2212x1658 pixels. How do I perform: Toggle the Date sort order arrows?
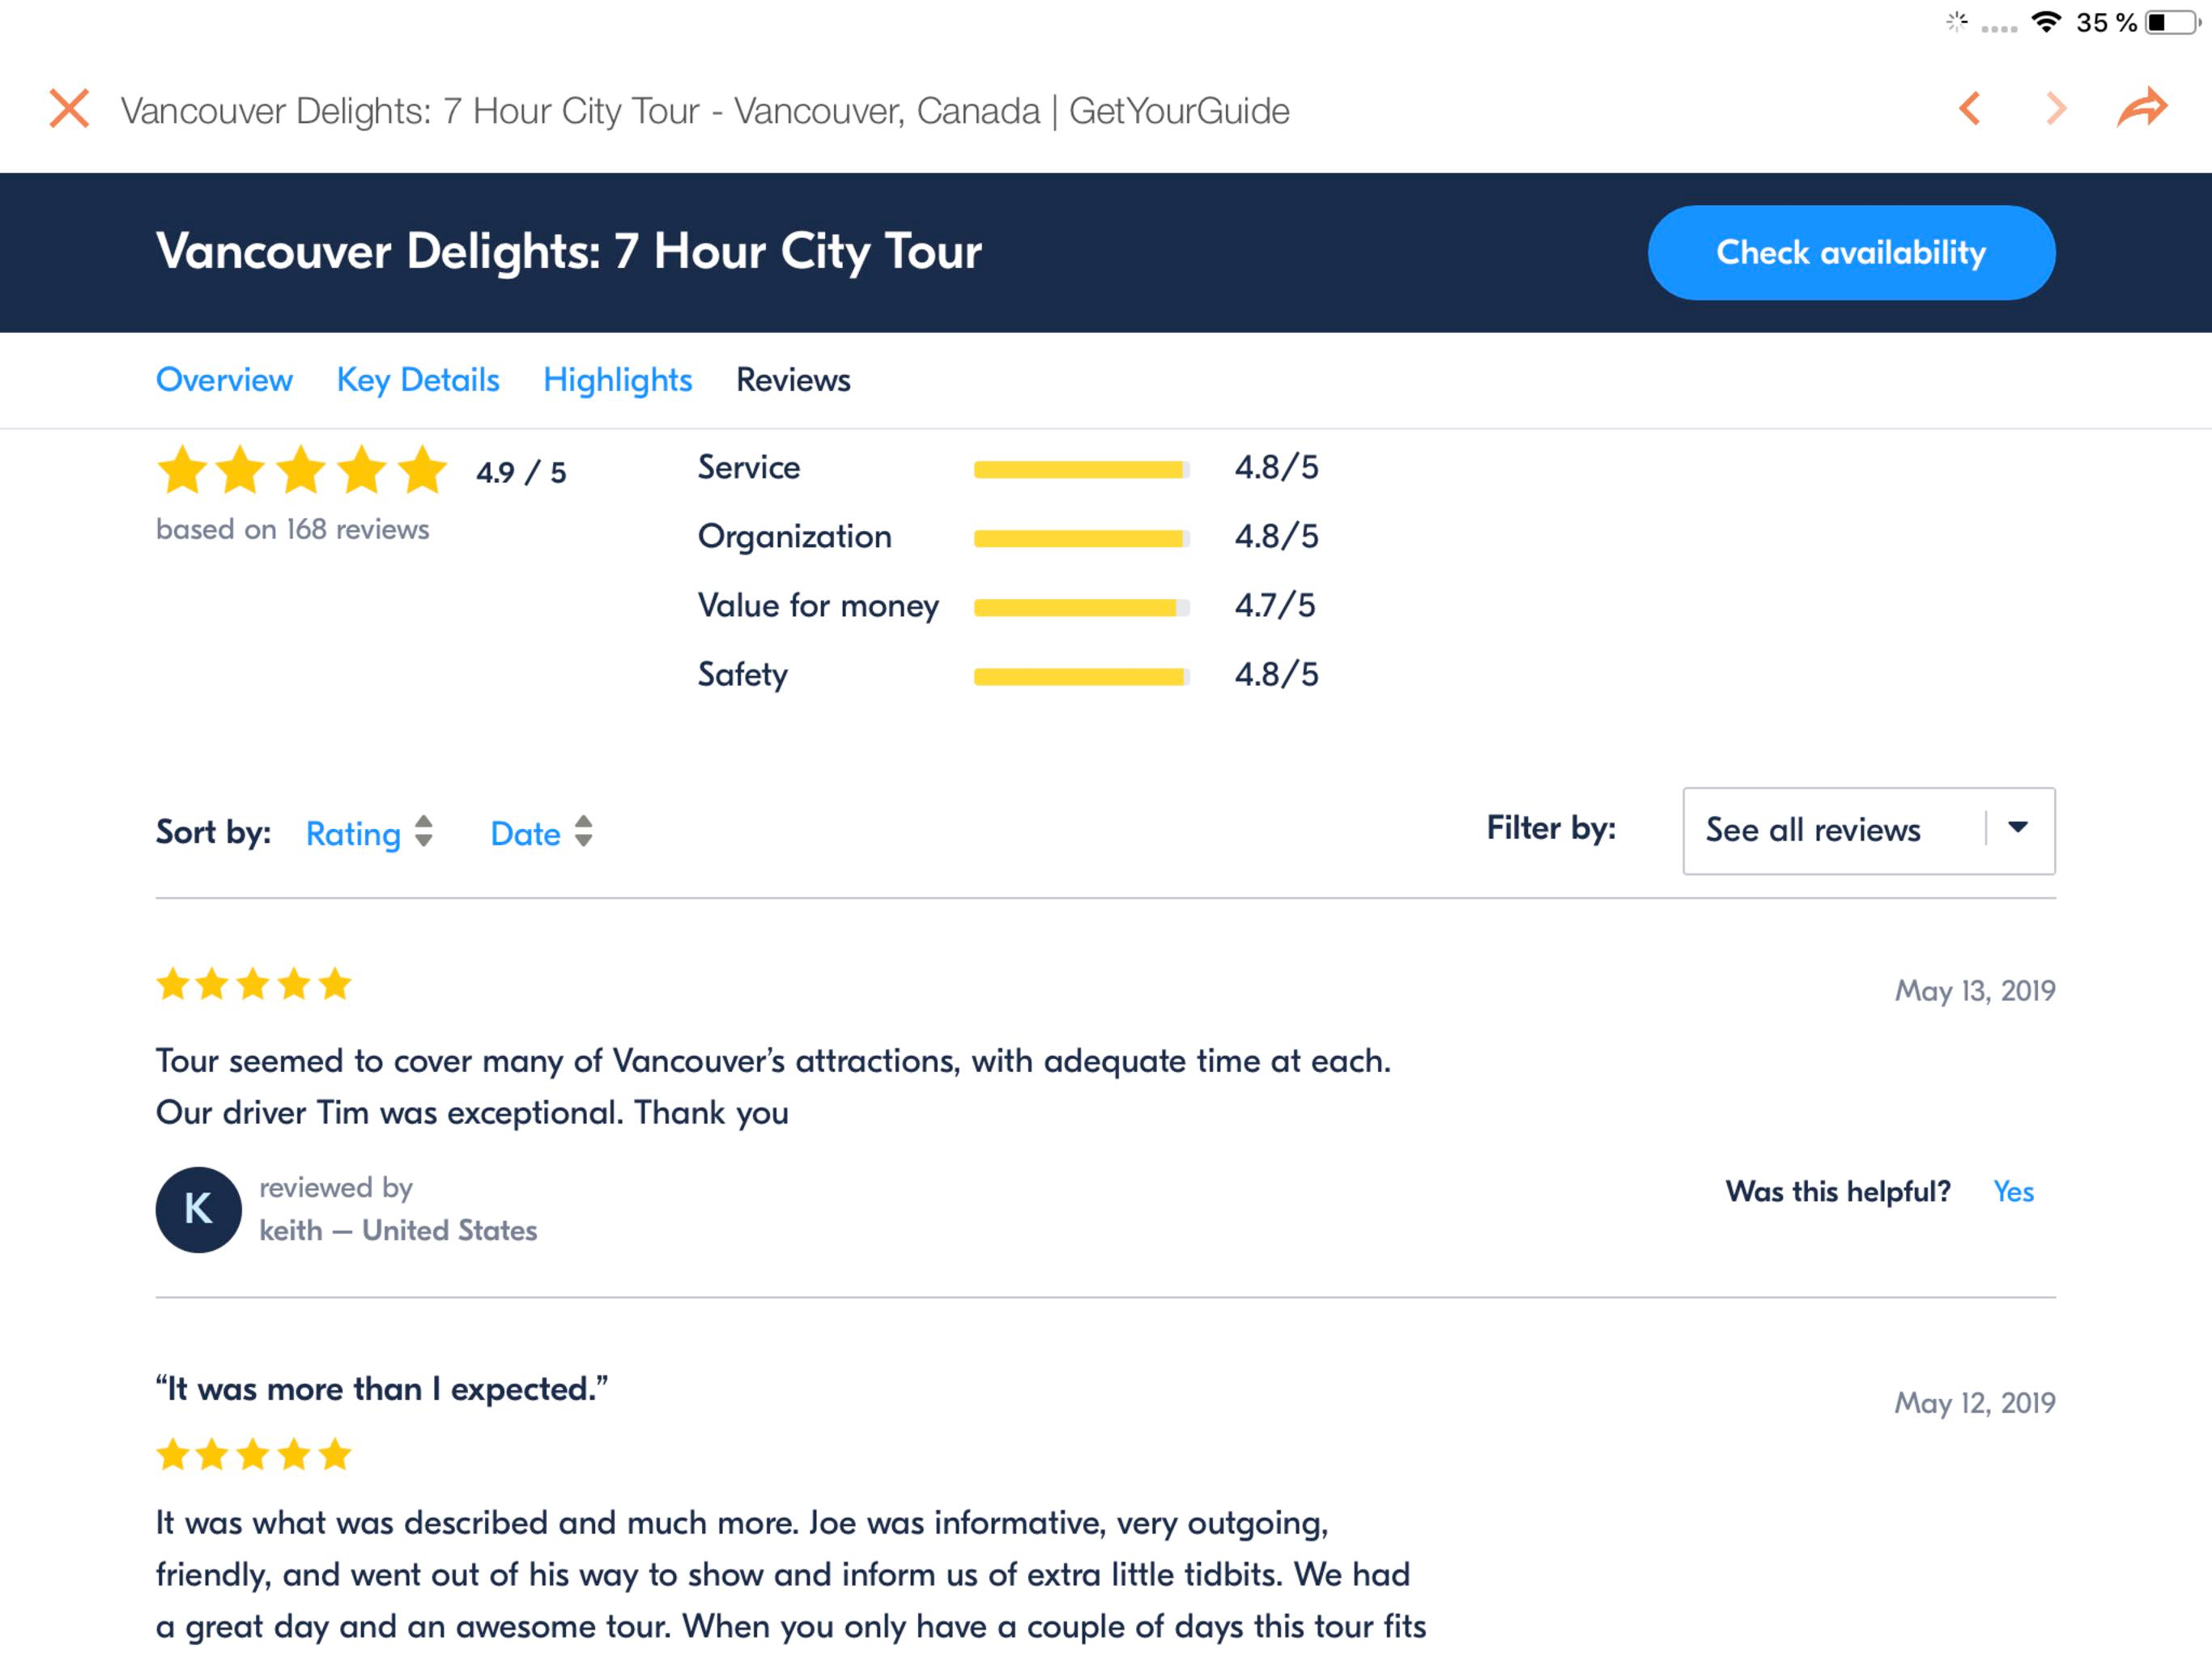coord(584,831)
